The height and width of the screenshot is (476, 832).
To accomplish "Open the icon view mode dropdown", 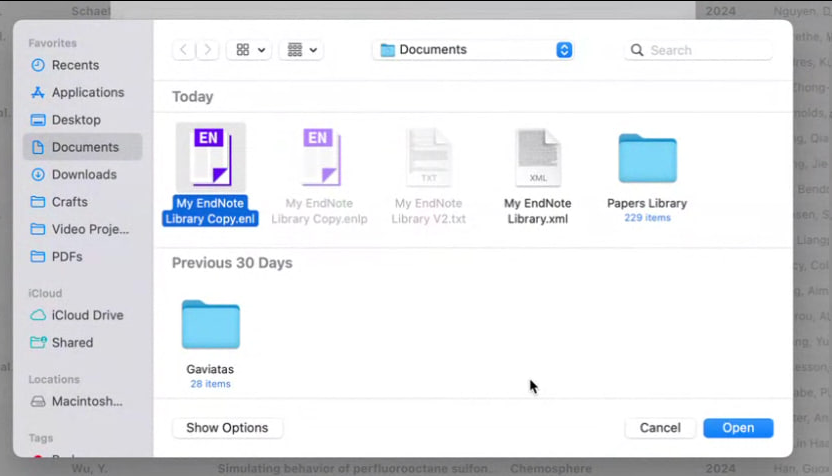I will tap(251, 50).
